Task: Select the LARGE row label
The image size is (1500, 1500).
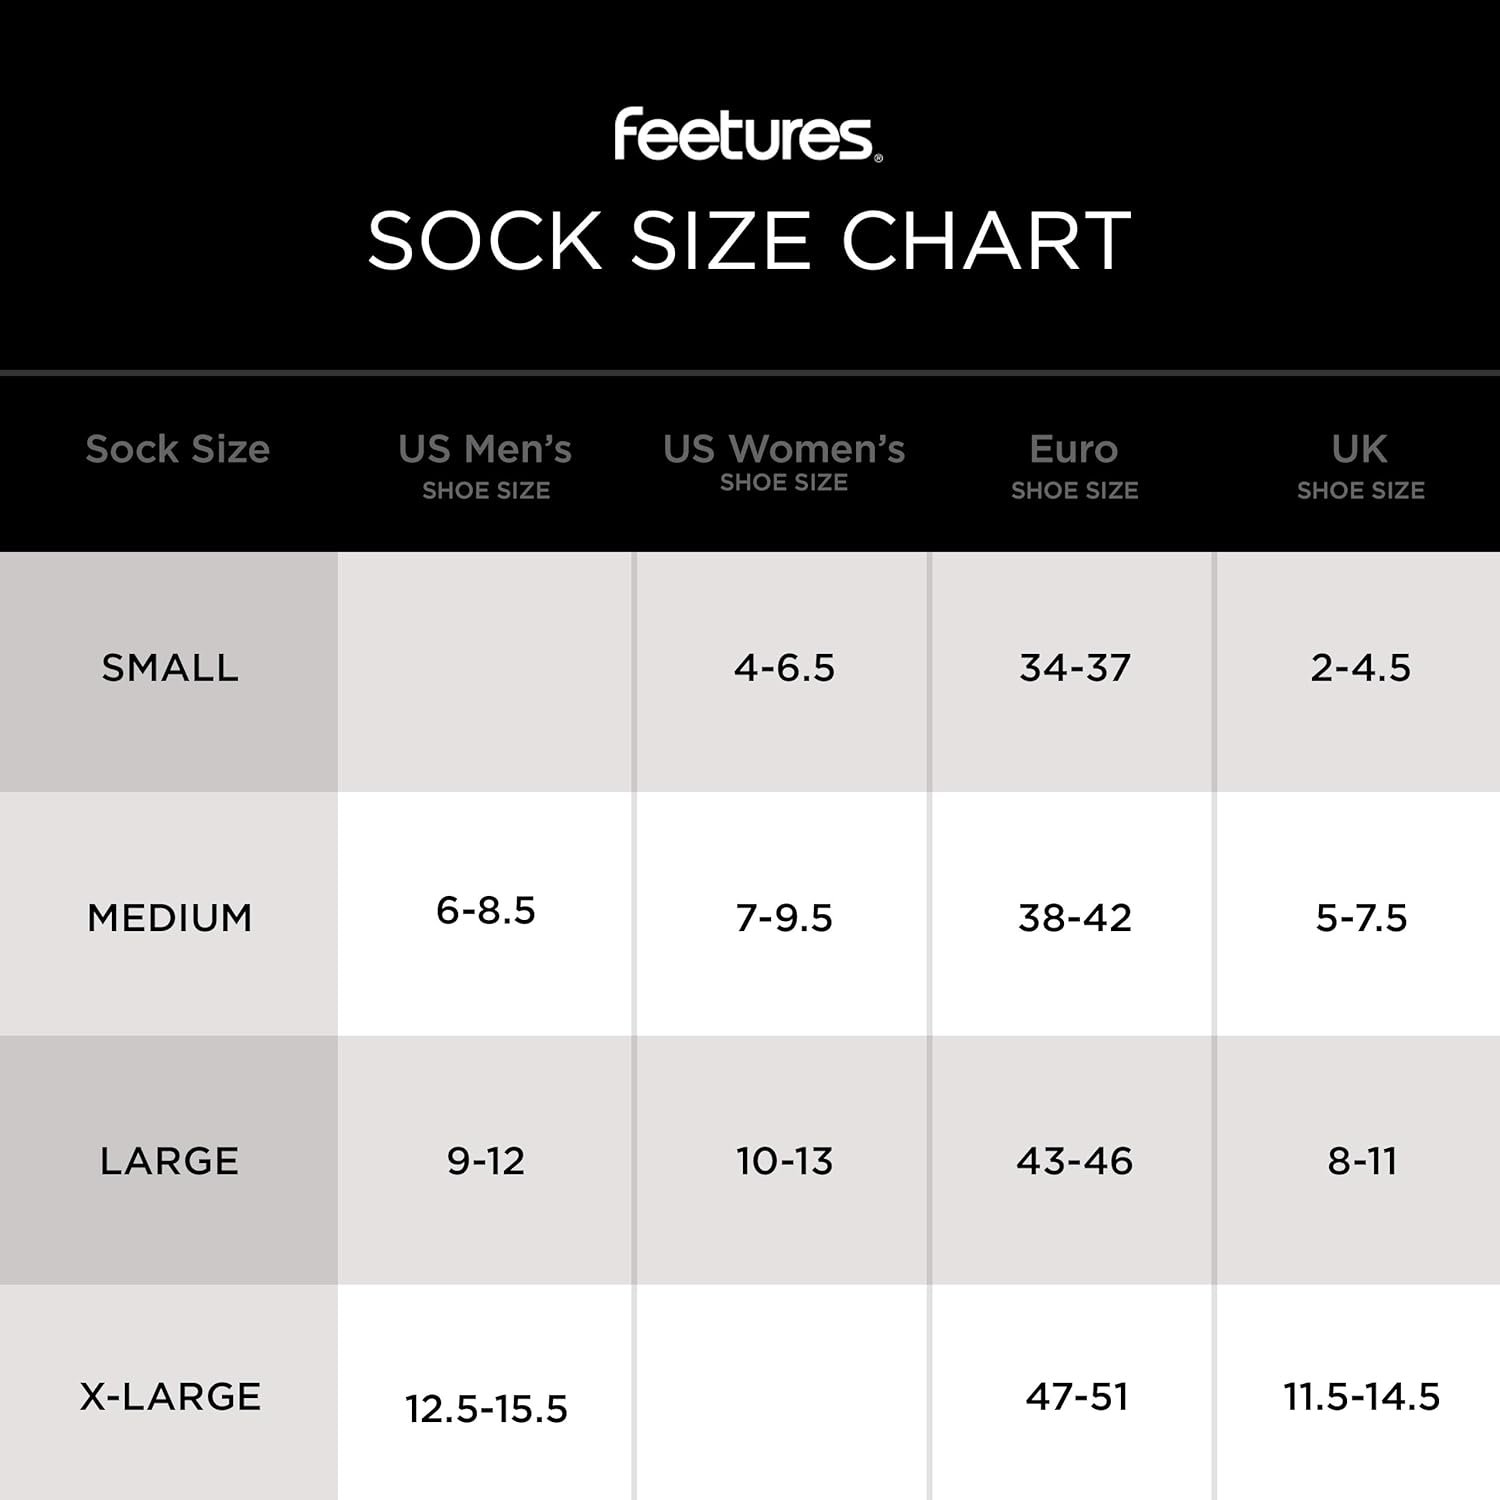Action: pos(170,1161)
